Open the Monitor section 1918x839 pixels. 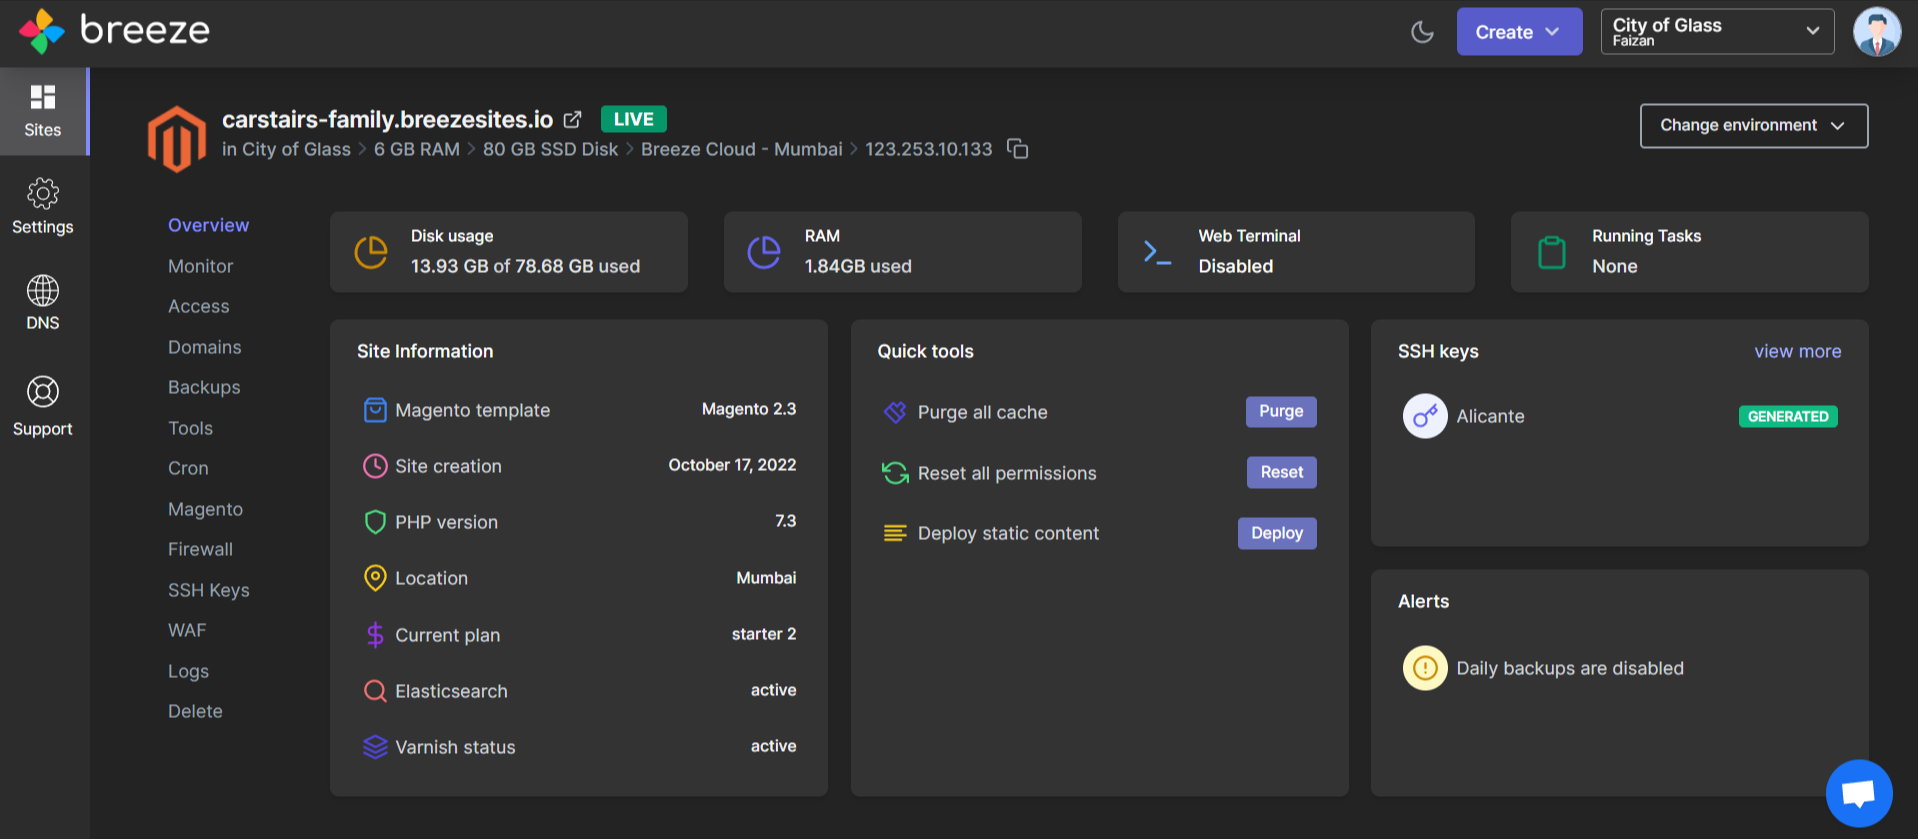[x=200, y=266]
